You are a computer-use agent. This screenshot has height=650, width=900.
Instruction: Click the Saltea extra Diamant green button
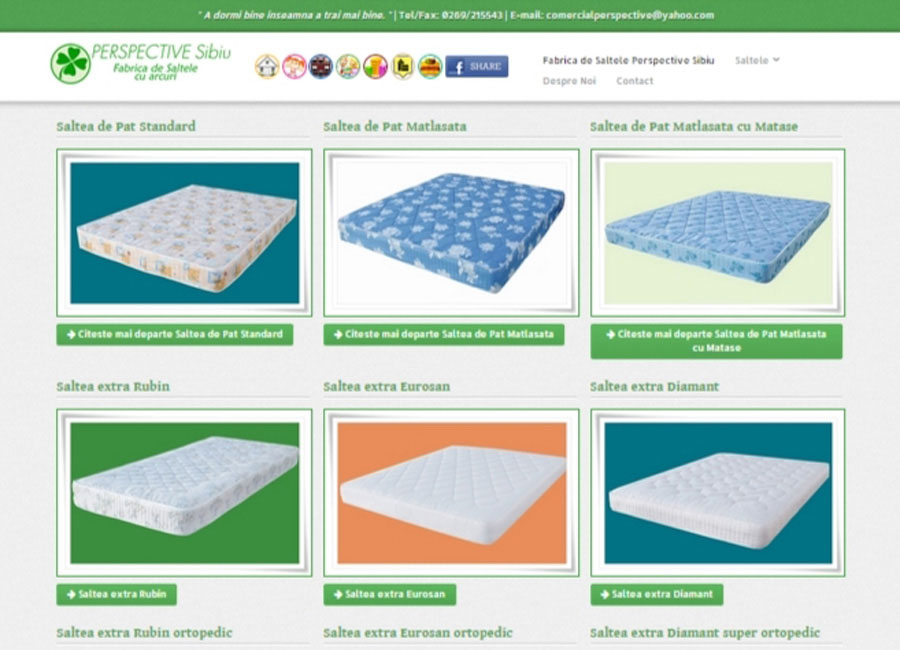point(657,594)
